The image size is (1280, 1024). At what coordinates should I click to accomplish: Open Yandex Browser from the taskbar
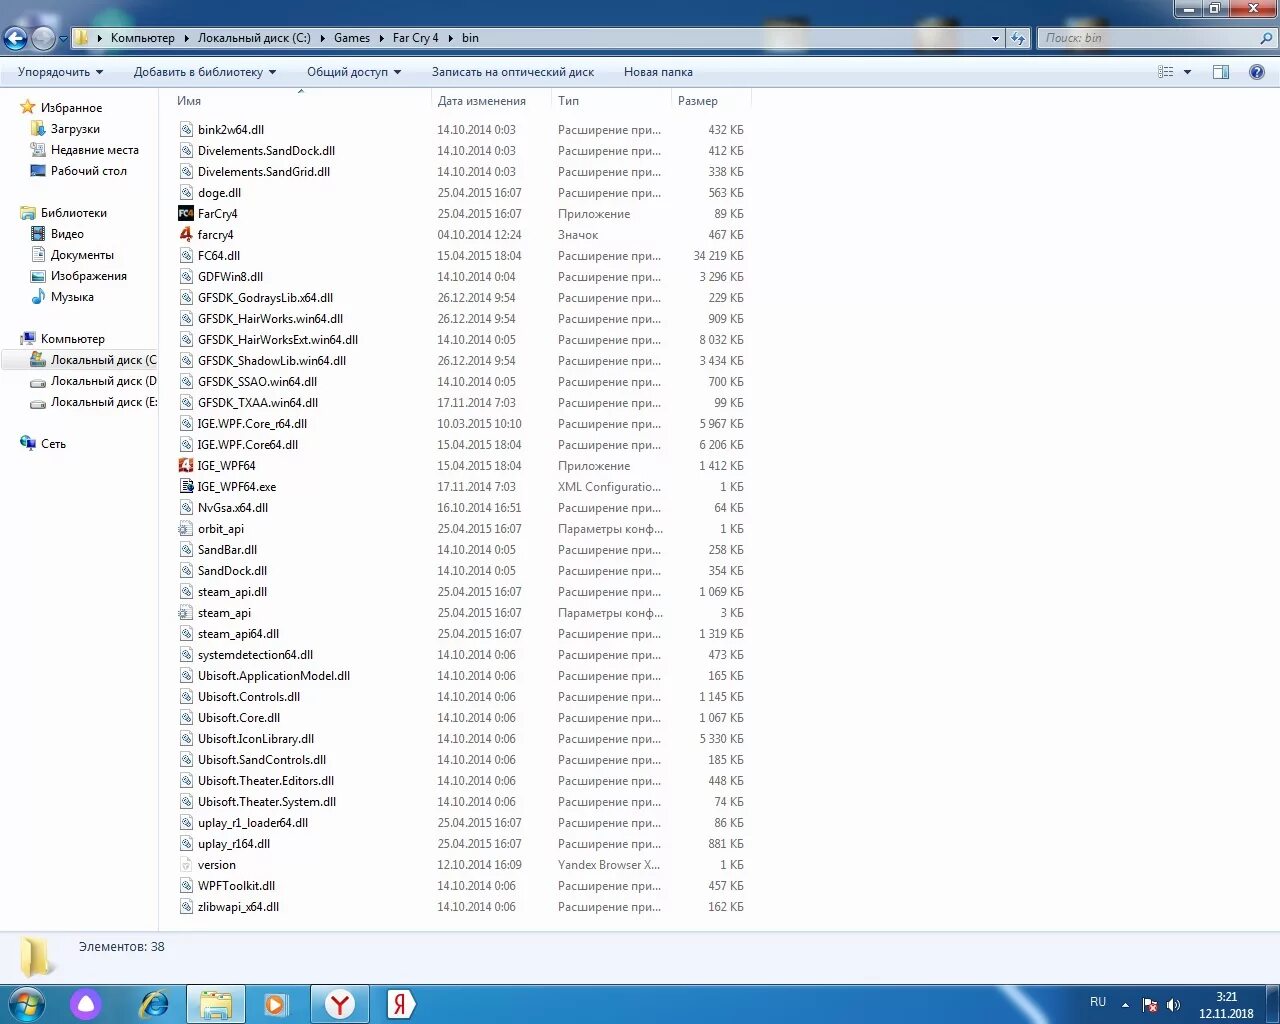pos(340,1004)
